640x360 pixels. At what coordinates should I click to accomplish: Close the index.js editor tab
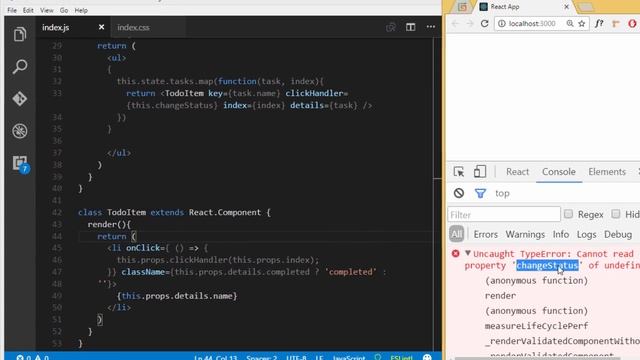pyautogui.click(x=101, y=27)
